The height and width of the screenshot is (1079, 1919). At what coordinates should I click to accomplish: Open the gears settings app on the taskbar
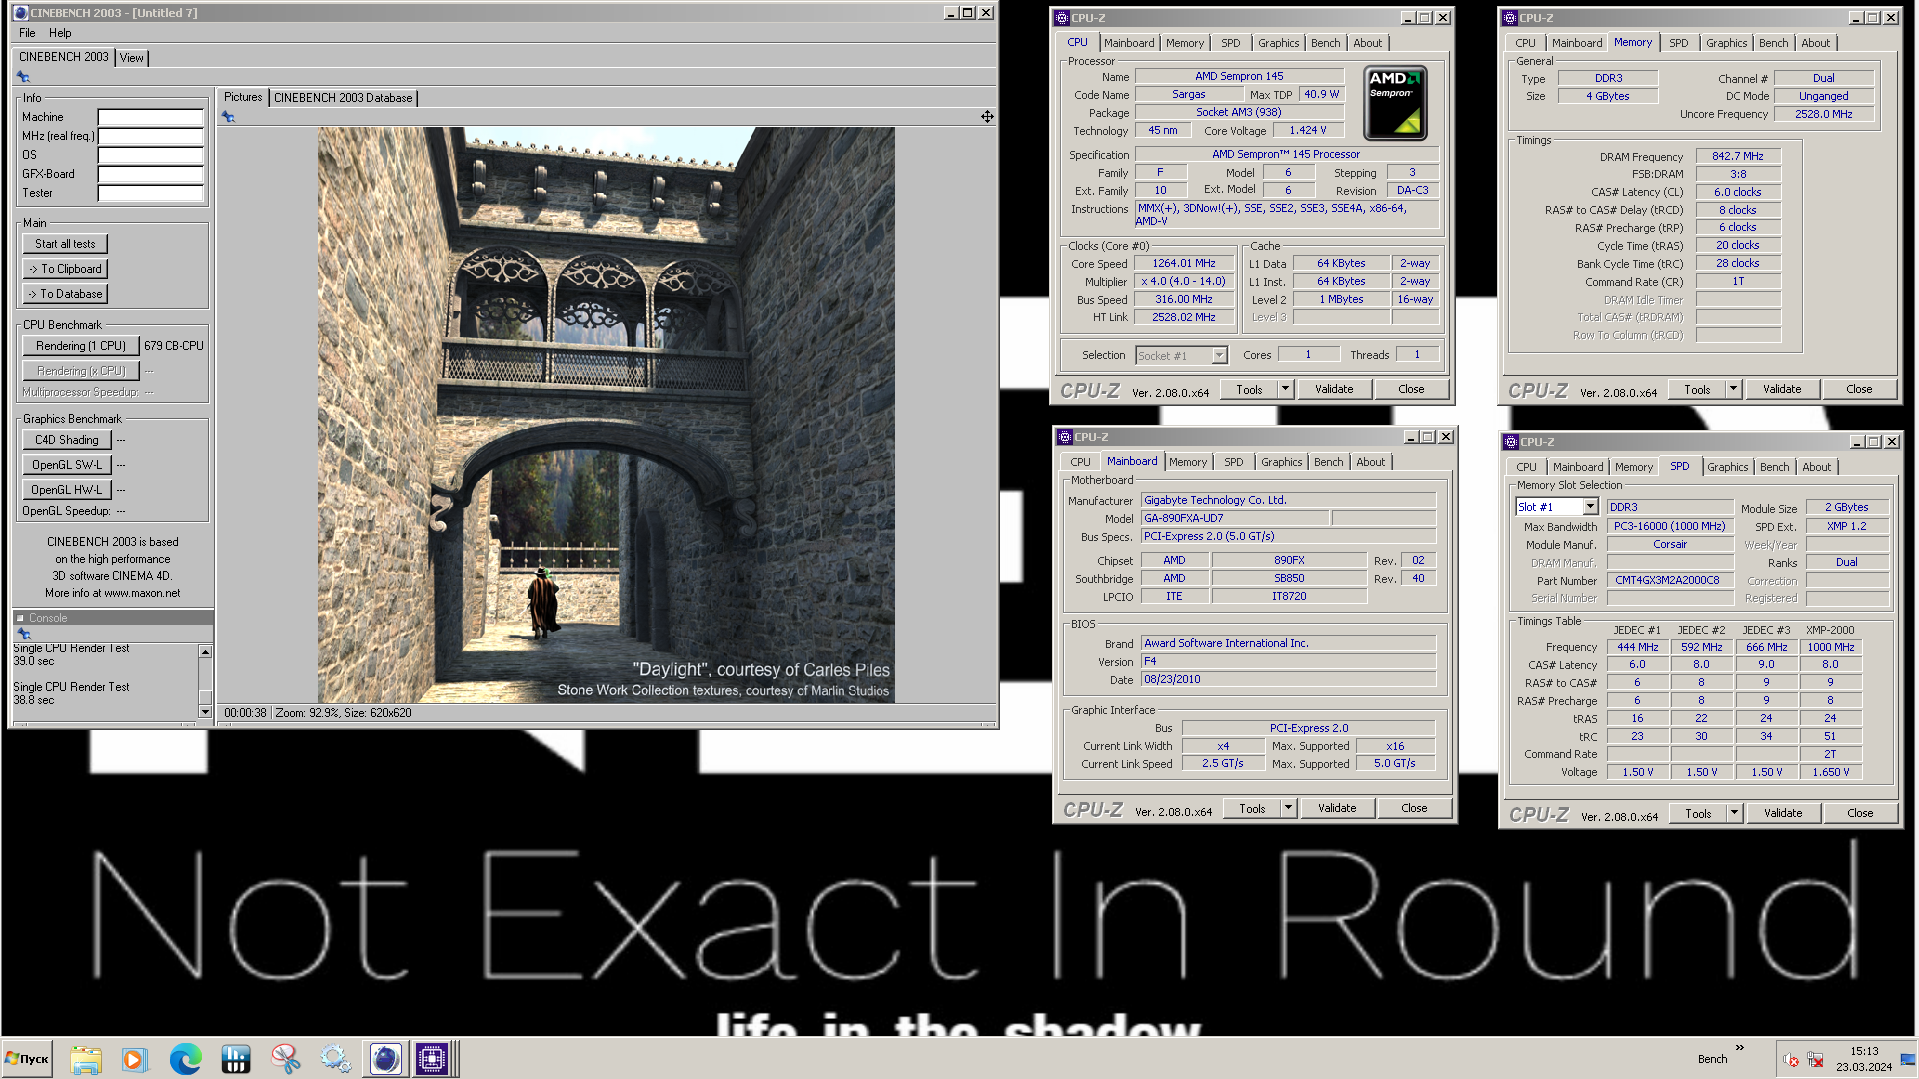(336, 1059)
